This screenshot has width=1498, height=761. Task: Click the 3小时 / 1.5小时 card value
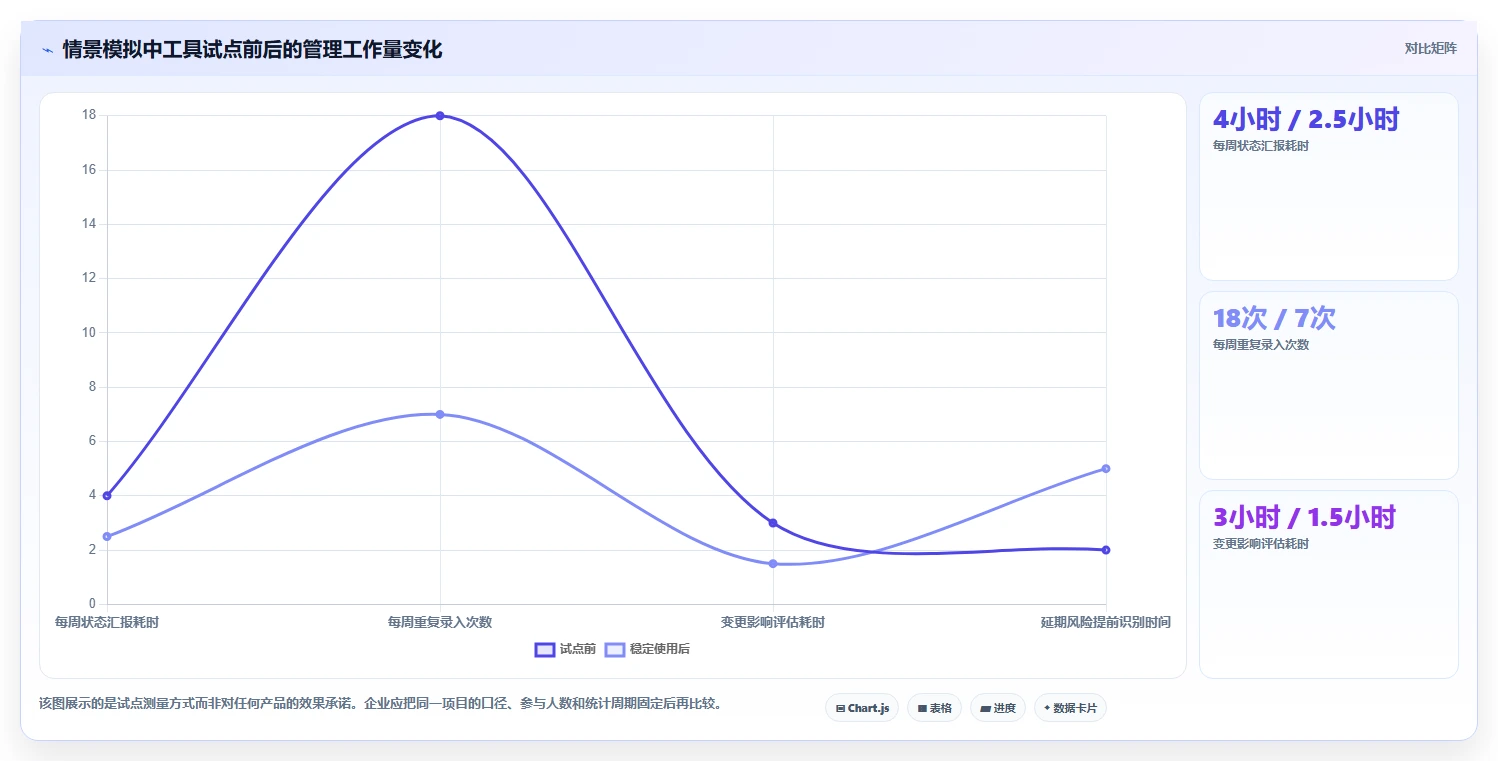[1304, 517]
